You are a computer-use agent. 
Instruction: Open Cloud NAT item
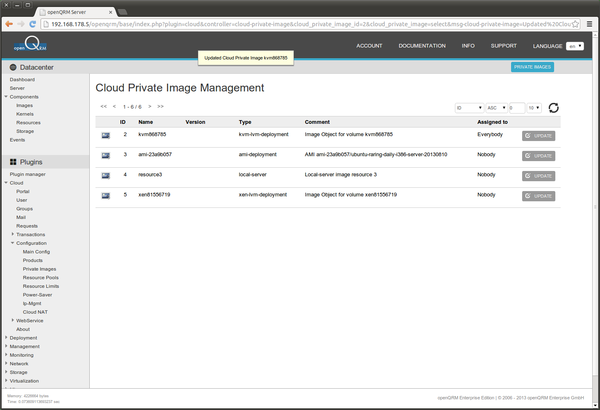pyautogui.click(x=35, y=312)
